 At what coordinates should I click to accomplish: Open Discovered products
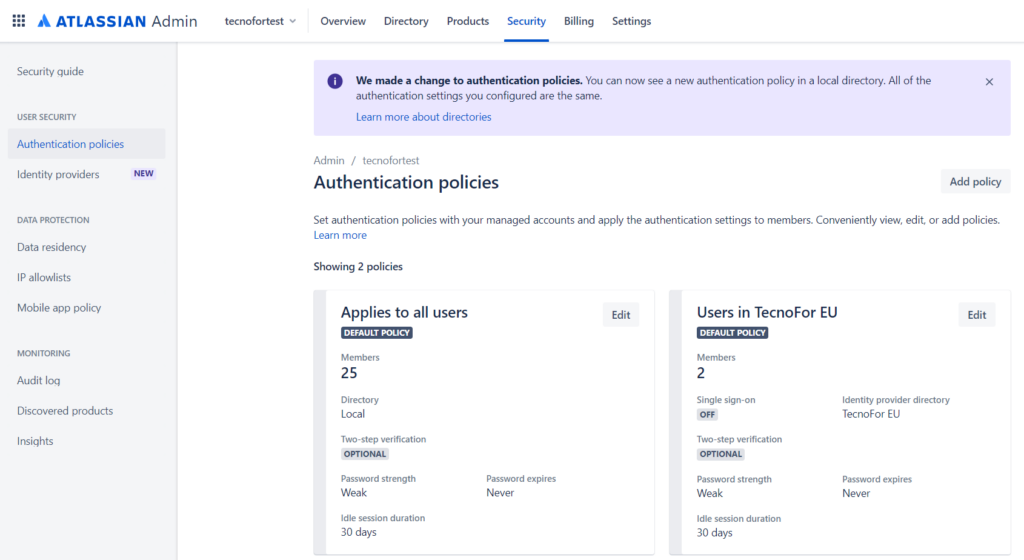click(65, 411)
